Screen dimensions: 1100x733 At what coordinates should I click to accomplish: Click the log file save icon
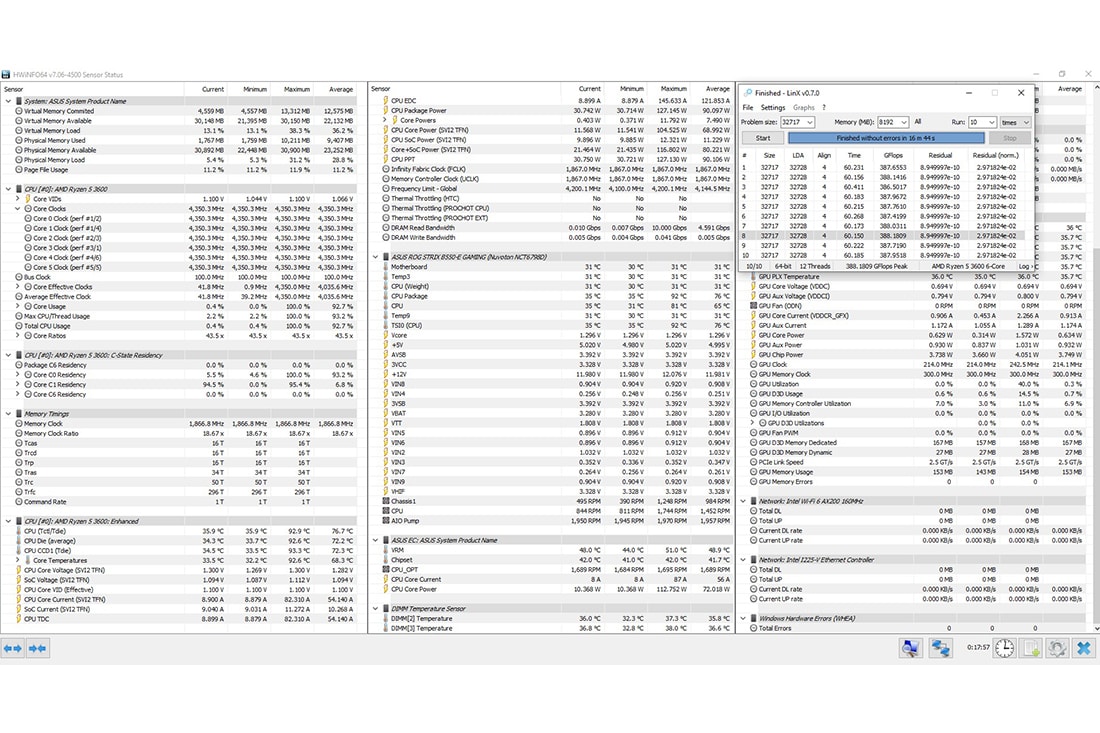pyautogui.click(x=1031, y=649)
